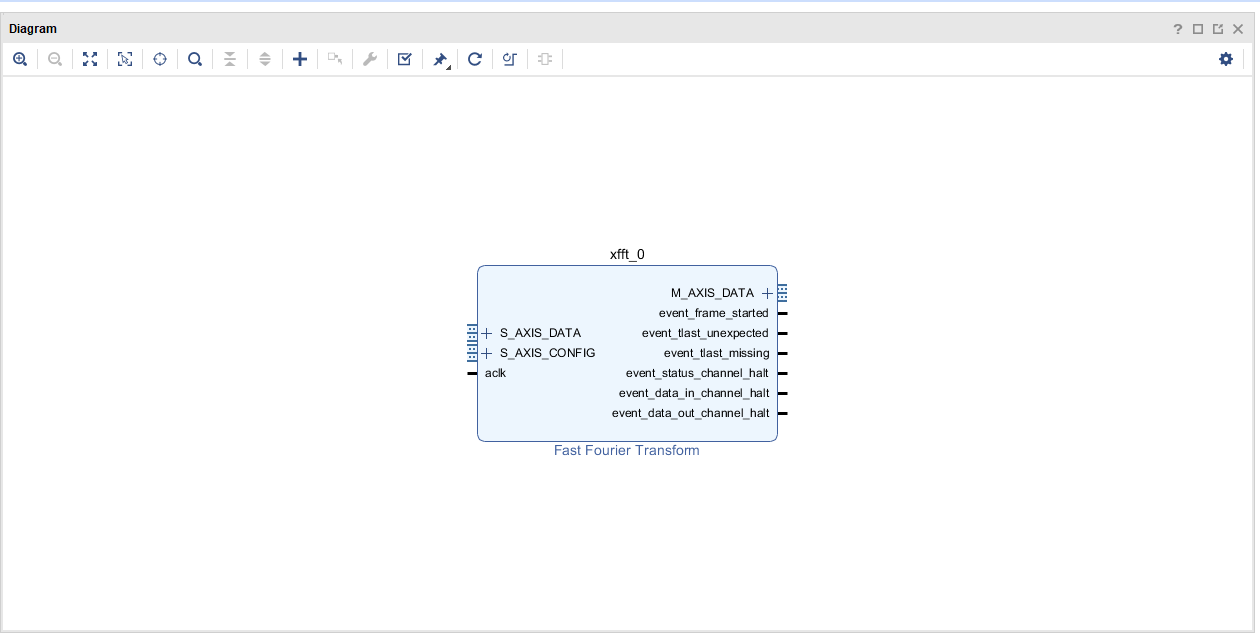
Task: Click the Zoom In magnifier icon
Action: [20, 59]
